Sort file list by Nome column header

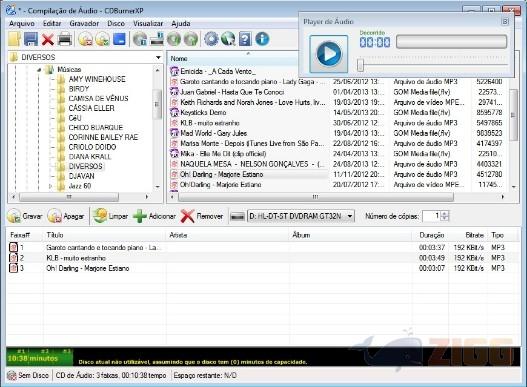tap(179, 59)
